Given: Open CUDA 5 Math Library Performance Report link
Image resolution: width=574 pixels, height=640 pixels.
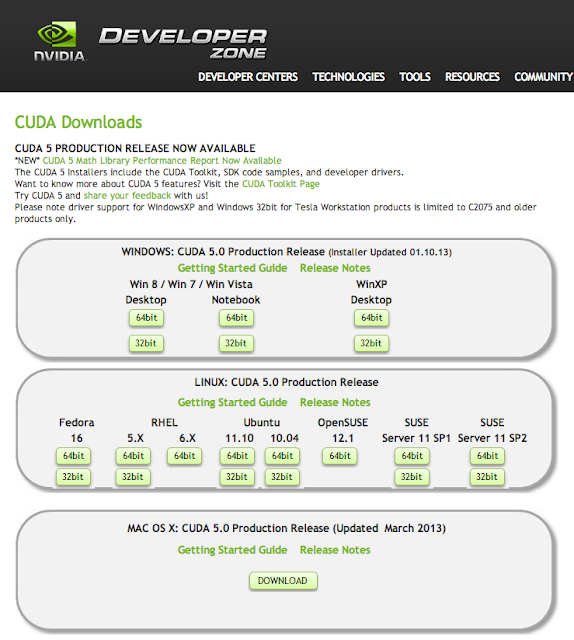Looking at the screenshot, I should pos(162,160).
